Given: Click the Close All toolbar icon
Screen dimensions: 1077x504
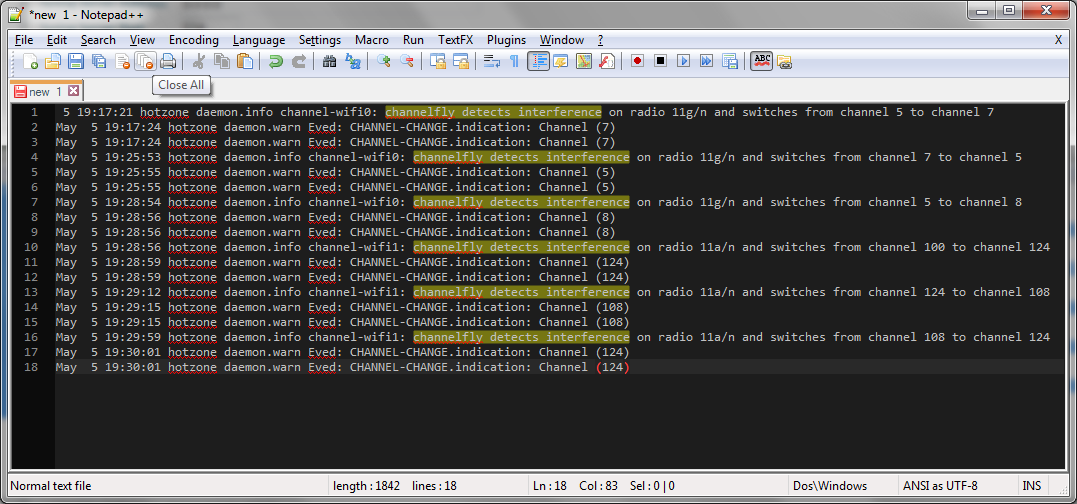Looking at the screenshot, I should coord(146,62).
